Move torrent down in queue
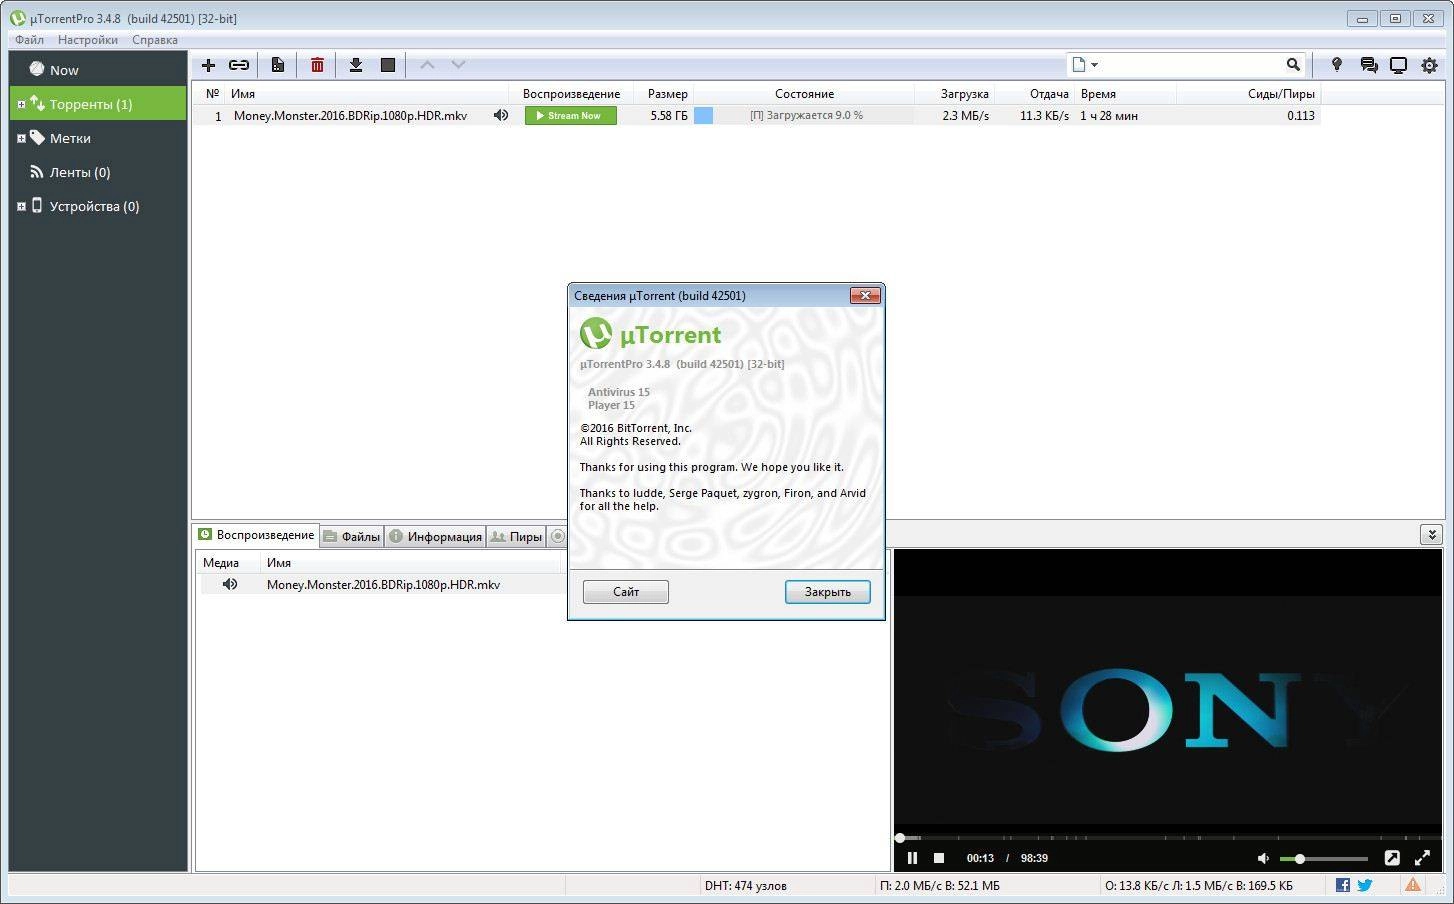Screen dimensions: 1454x904 (458, 65)
